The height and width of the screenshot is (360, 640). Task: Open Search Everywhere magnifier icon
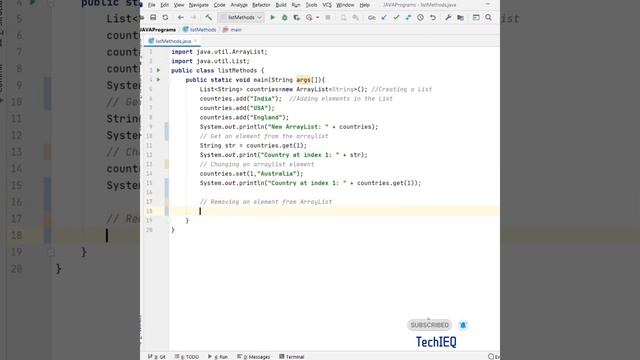pos(489,18)
